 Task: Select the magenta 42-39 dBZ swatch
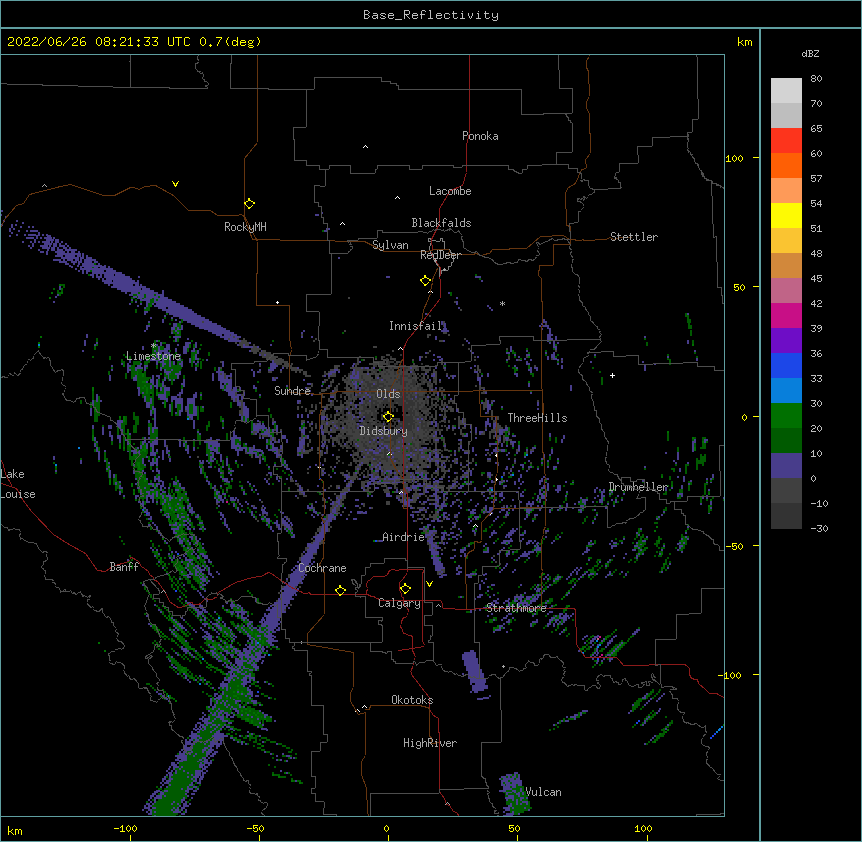[786, 315]
